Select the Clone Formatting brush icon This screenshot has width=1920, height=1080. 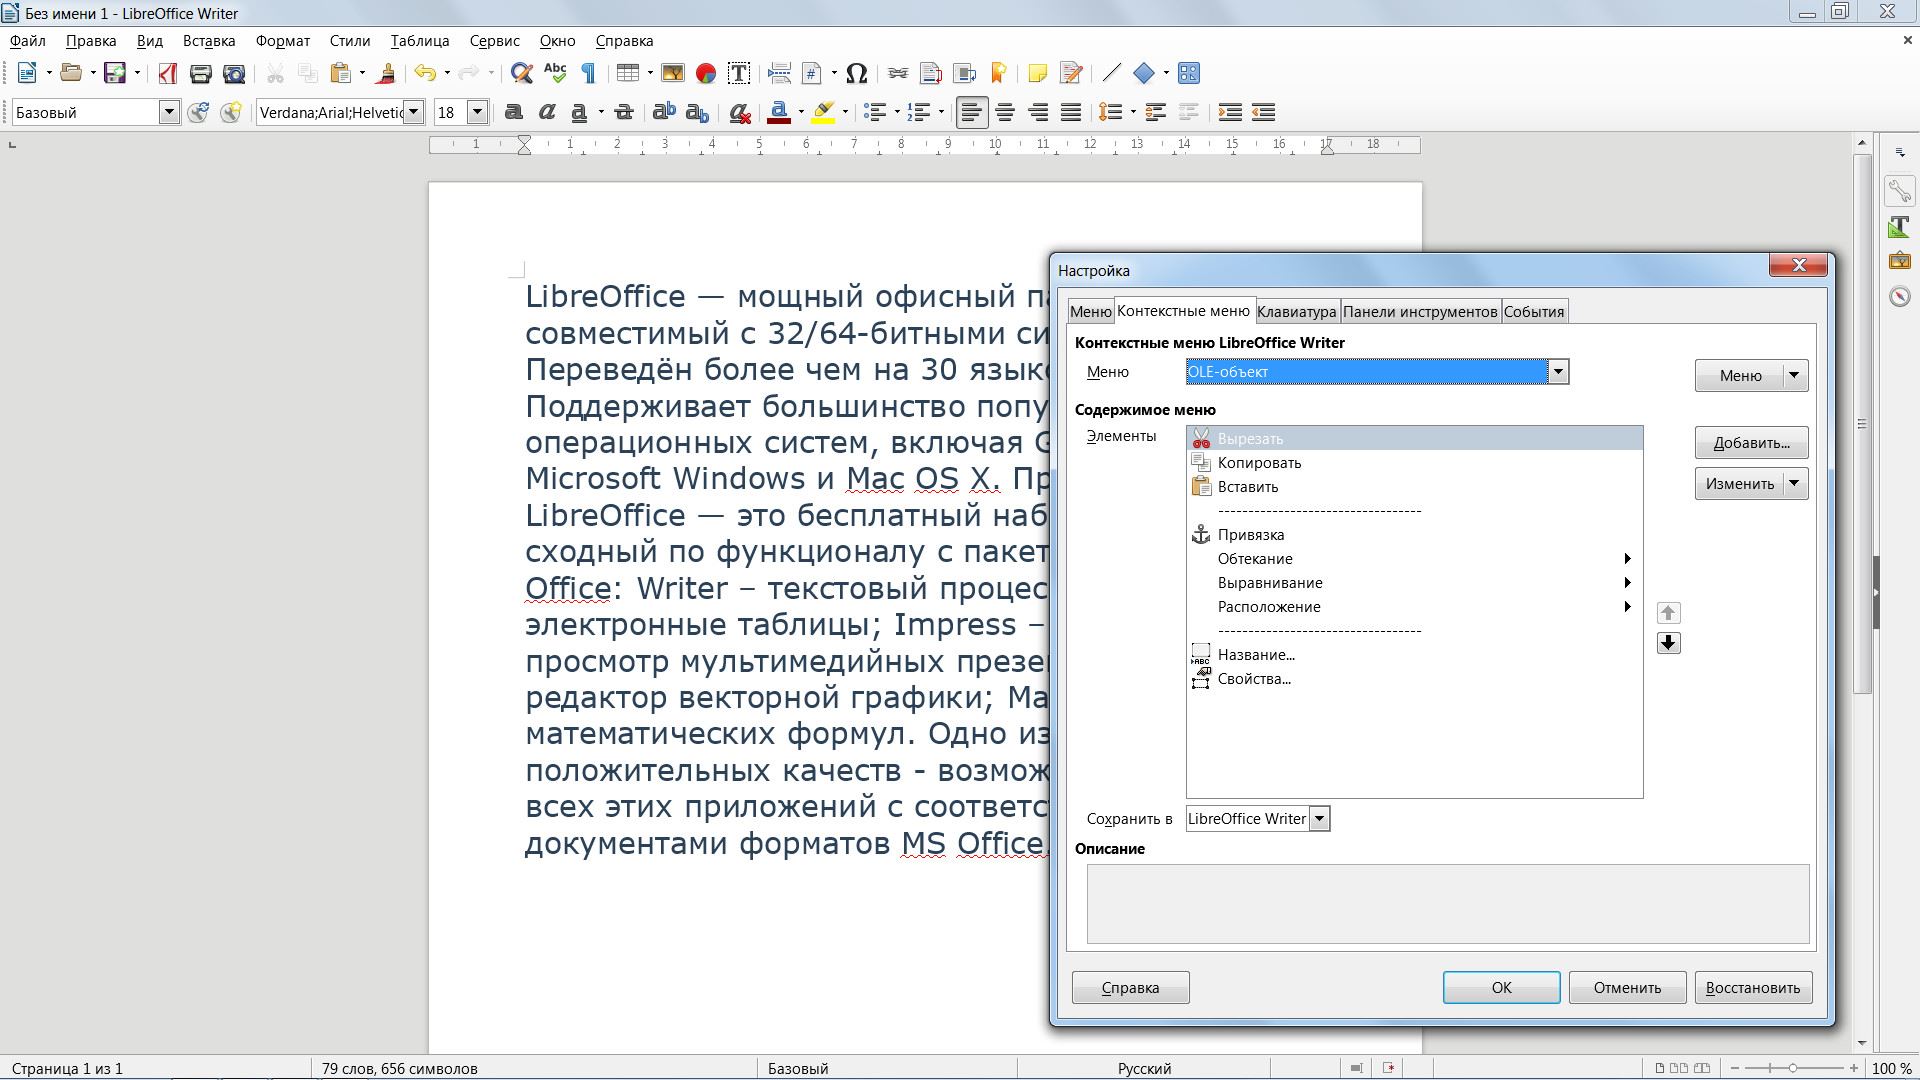click(x=386, y=73)
